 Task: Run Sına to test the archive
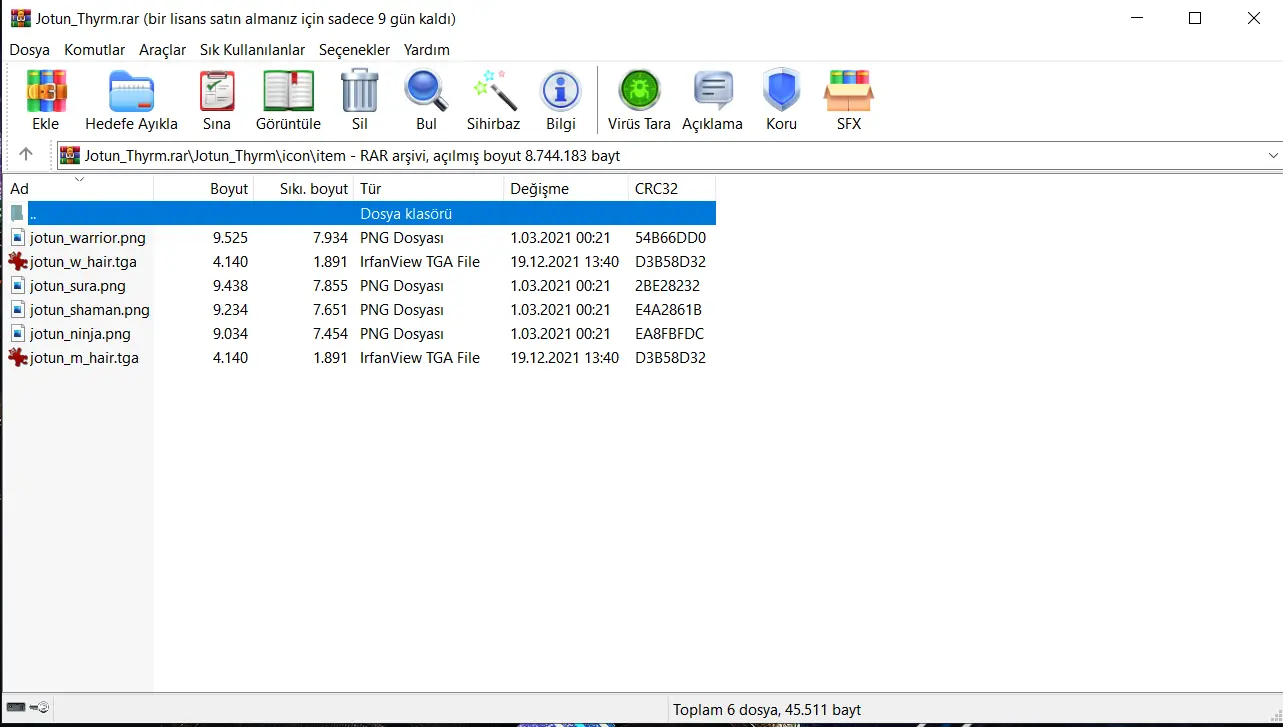[x=217, y=92]
